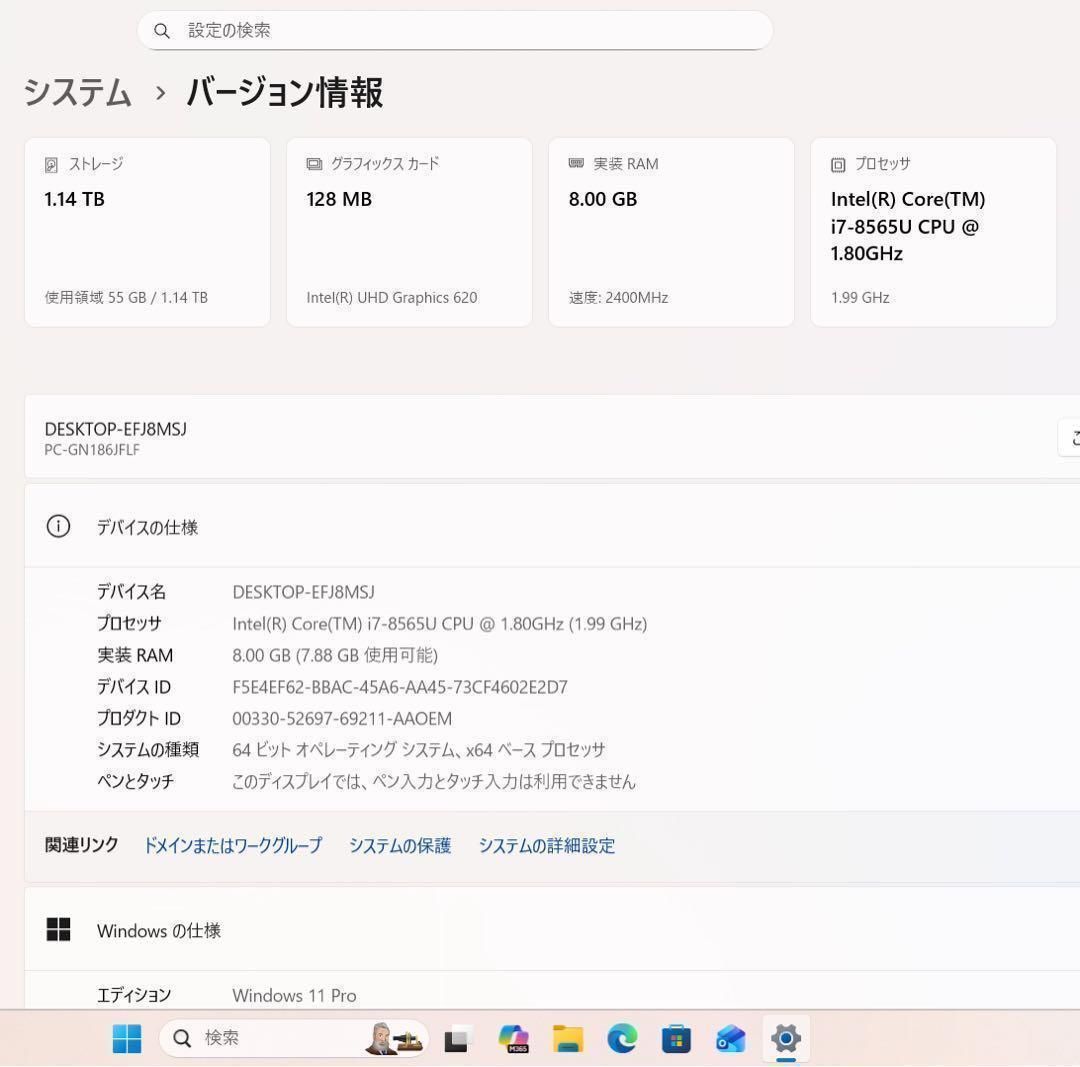
Task: Select the システムの種類 64 ビット value
Action: pos(419,749)
